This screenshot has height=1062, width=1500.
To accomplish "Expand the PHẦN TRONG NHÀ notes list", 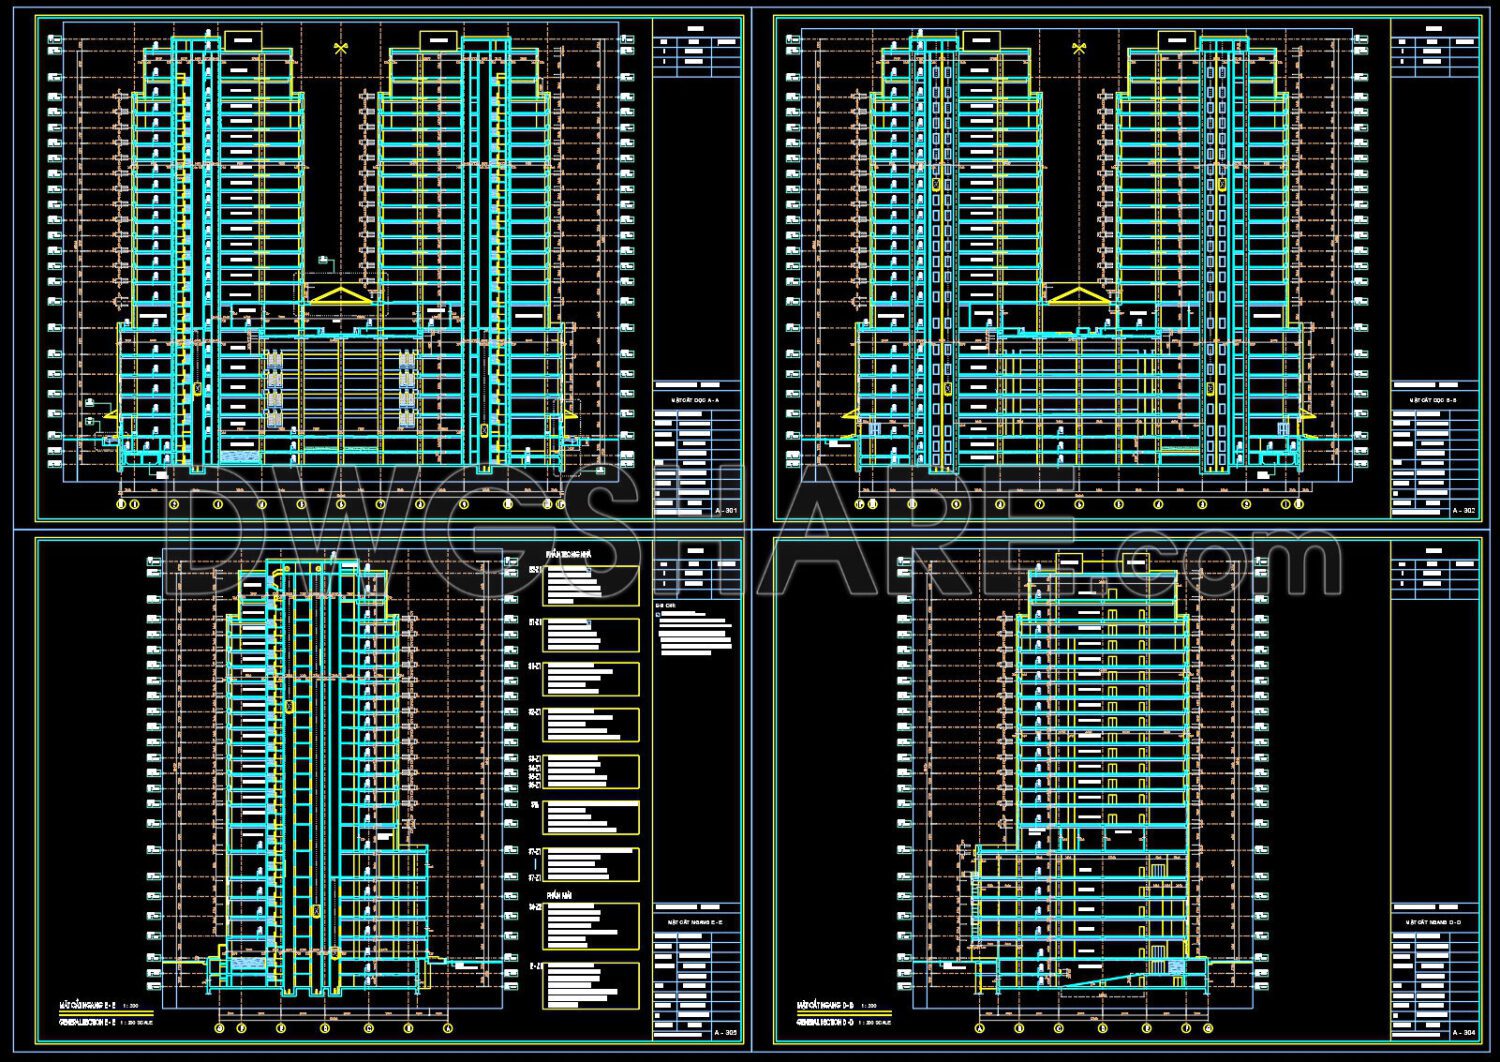I will point(569,555).
